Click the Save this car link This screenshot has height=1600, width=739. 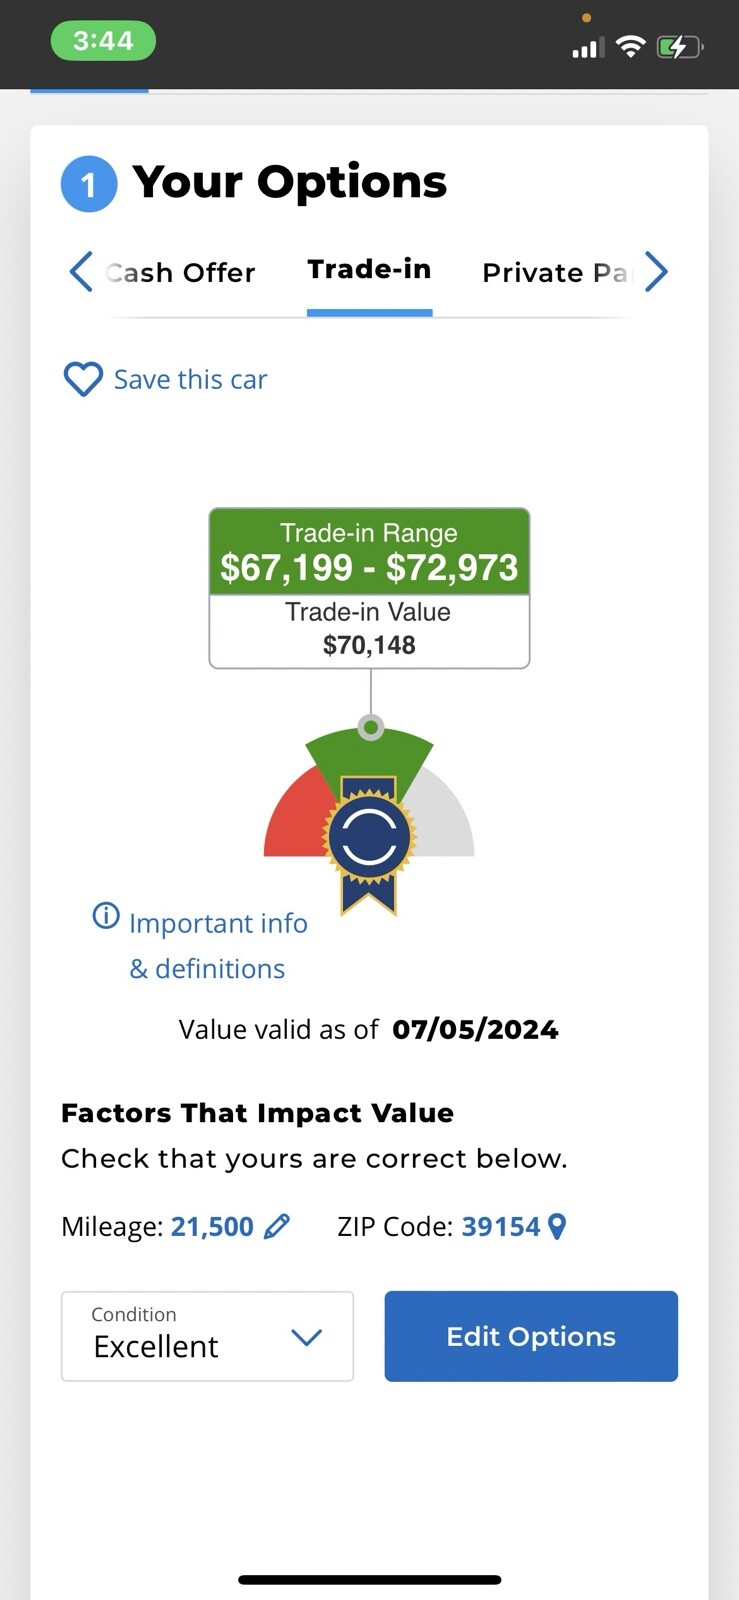(x=190, y=380)
